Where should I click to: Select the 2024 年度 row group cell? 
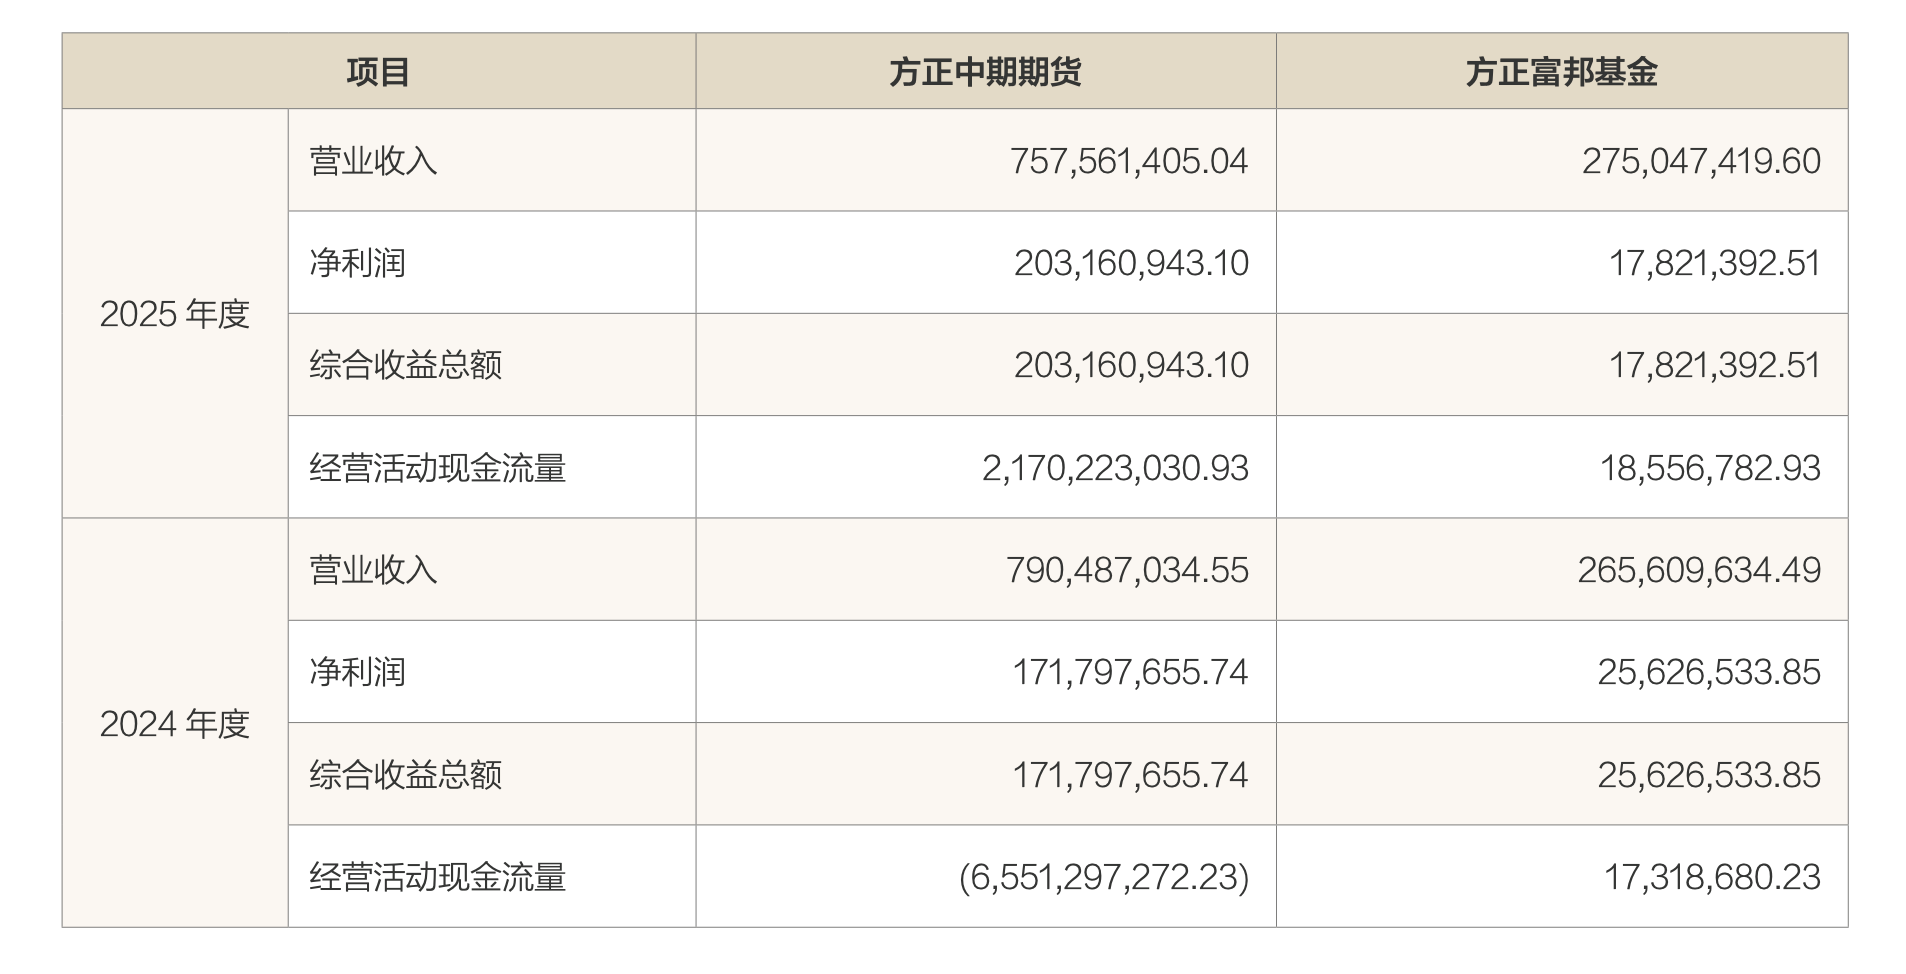[x=175, y=724]
